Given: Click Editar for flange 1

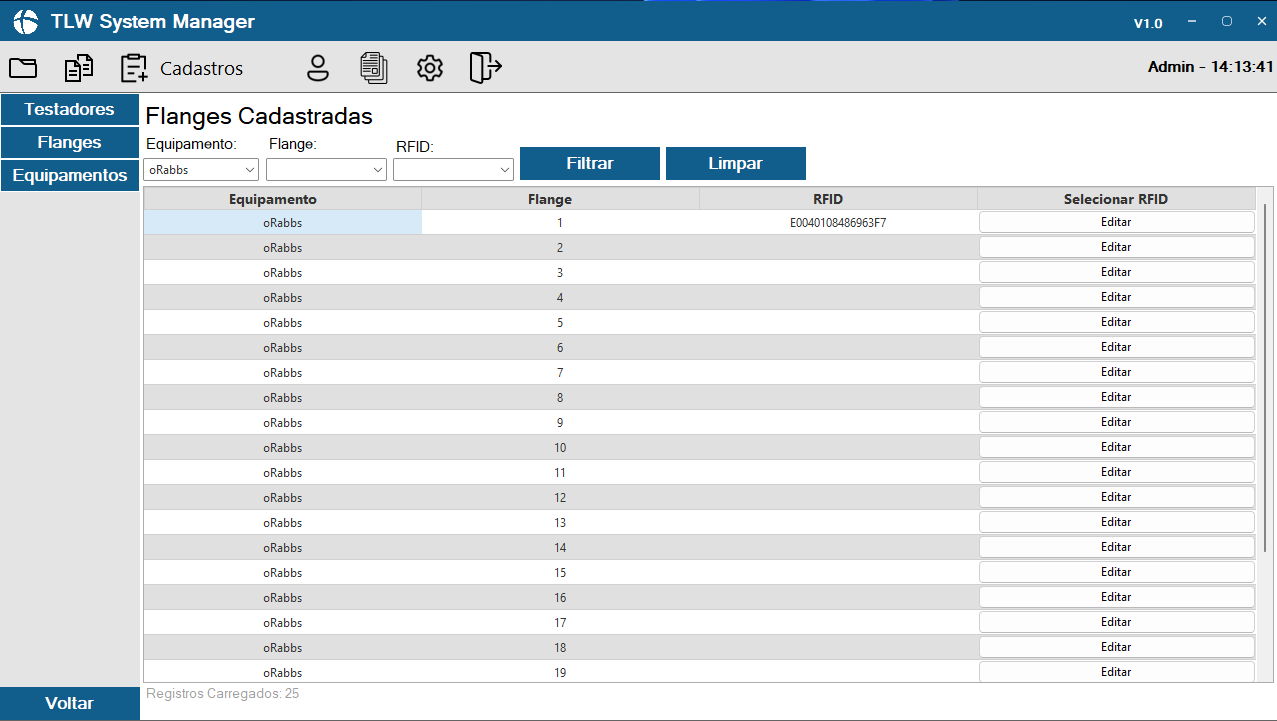Looking at the screenshot, I should [1115, 222].
